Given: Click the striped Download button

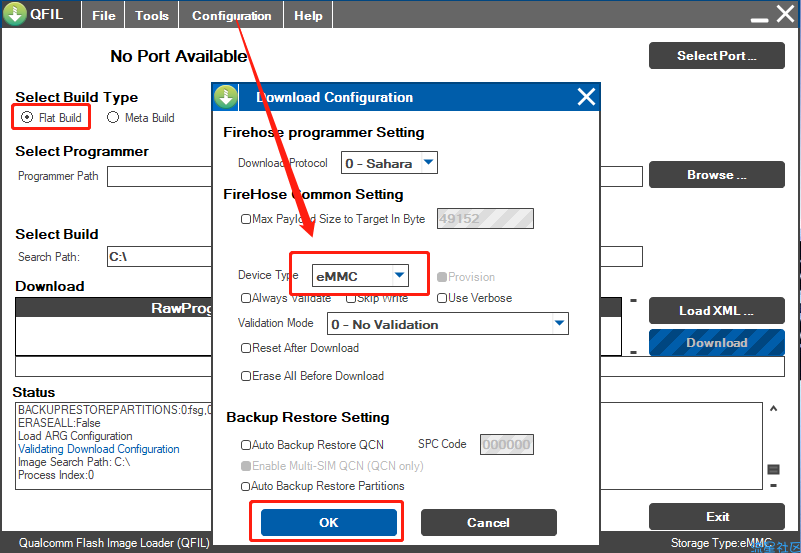Looking at the screenshot, I should (x=717, y=343).
